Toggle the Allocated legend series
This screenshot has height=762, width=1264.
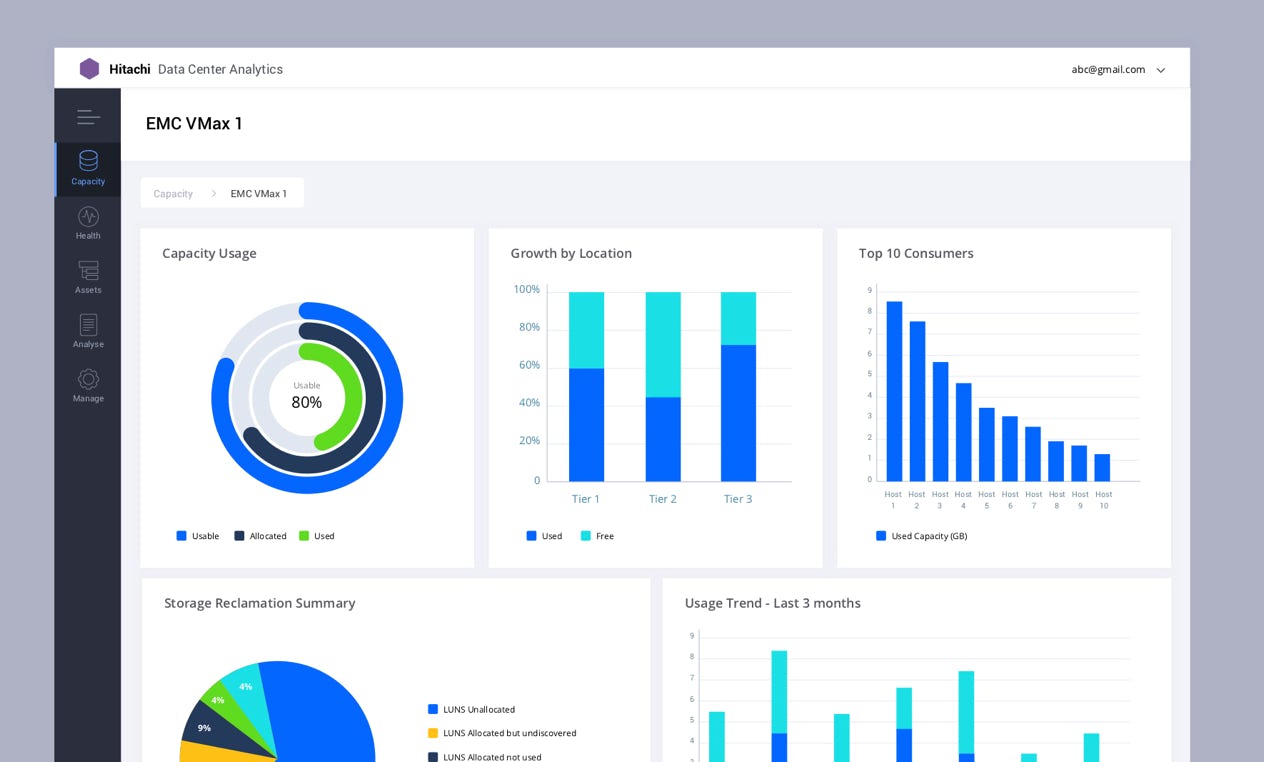point(260,536)
